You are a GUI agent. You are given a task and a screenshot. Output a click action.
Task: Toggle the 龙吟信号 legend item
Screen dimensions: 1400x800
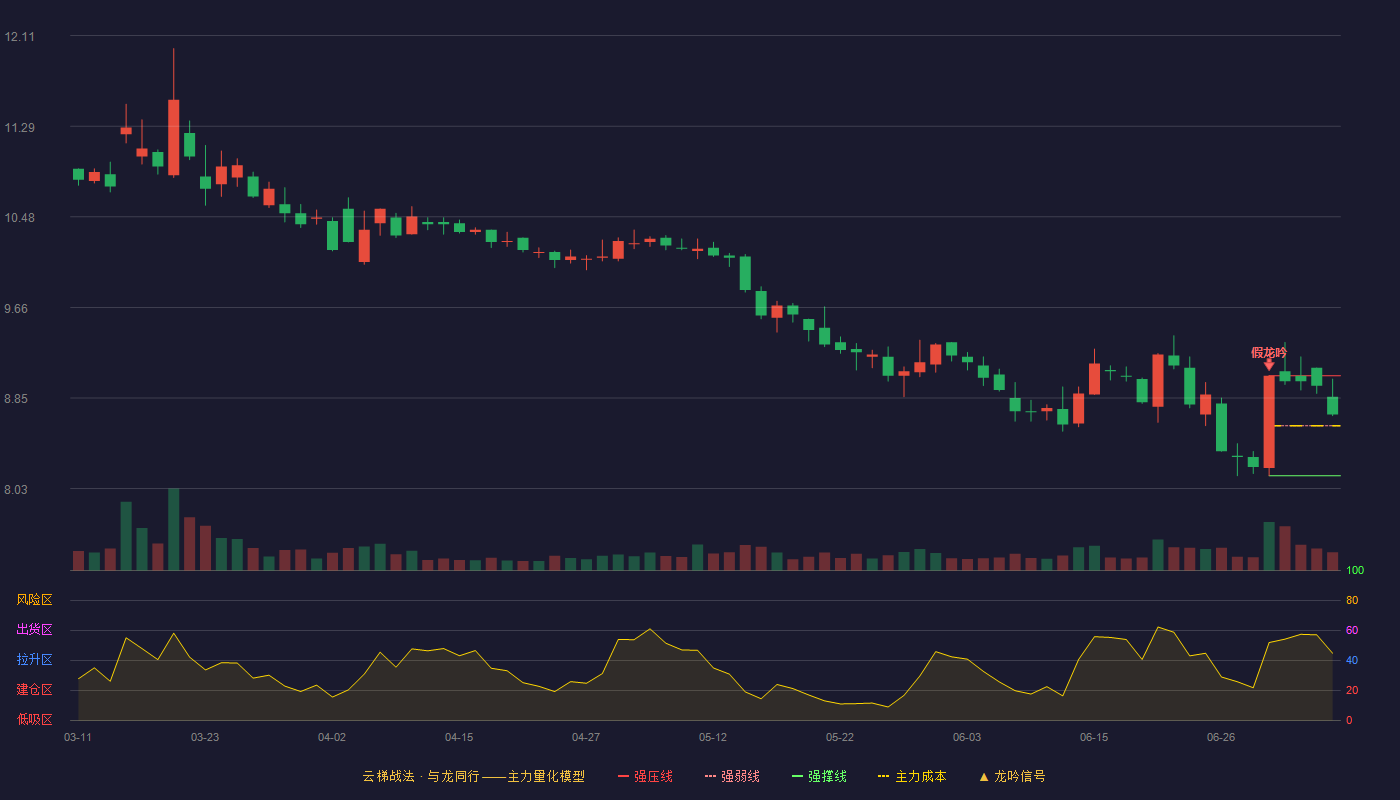(1011, 776)
